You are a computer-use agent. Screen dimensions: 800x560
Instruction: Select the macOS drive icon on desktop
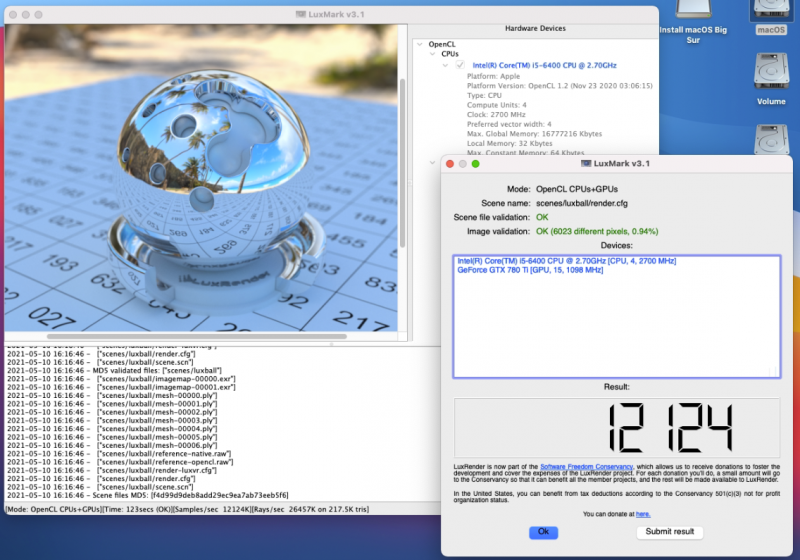coord(771,17)
